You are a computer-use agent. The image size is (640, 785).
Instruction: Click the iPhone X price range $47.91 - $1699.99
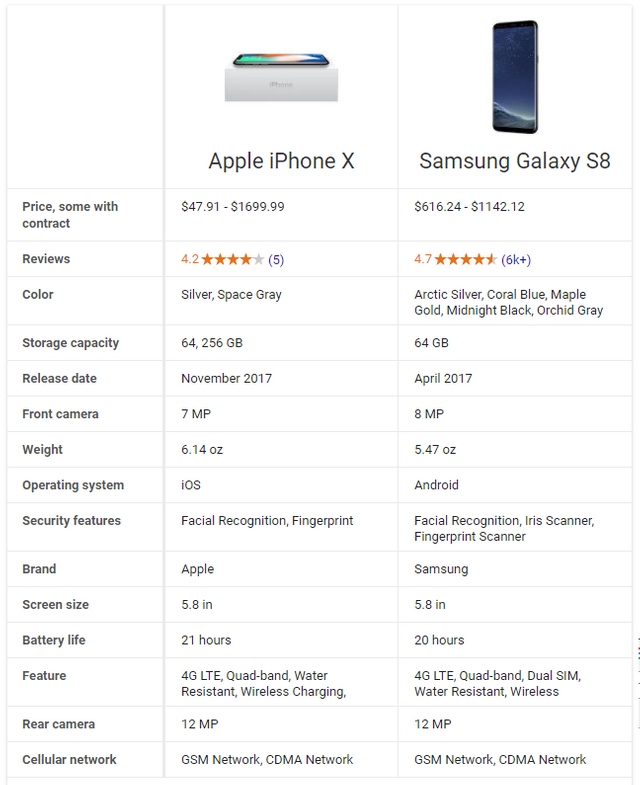click(233, 207)
